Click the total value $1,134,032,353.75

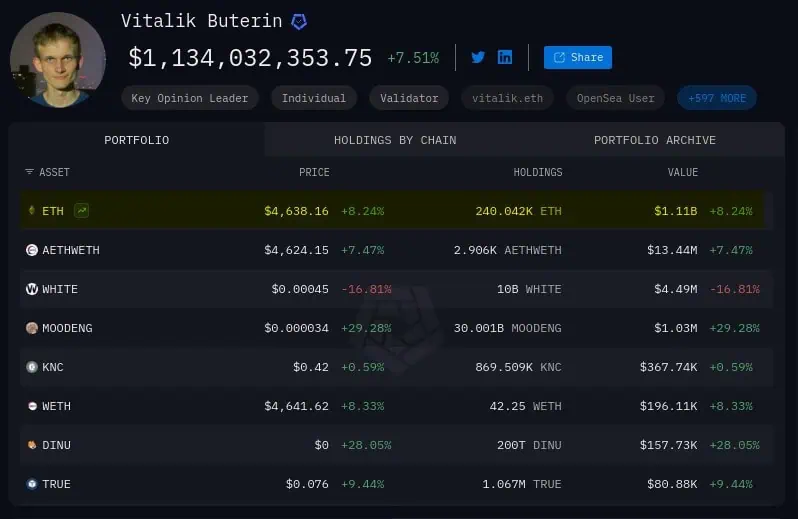(x=250, y=57)
